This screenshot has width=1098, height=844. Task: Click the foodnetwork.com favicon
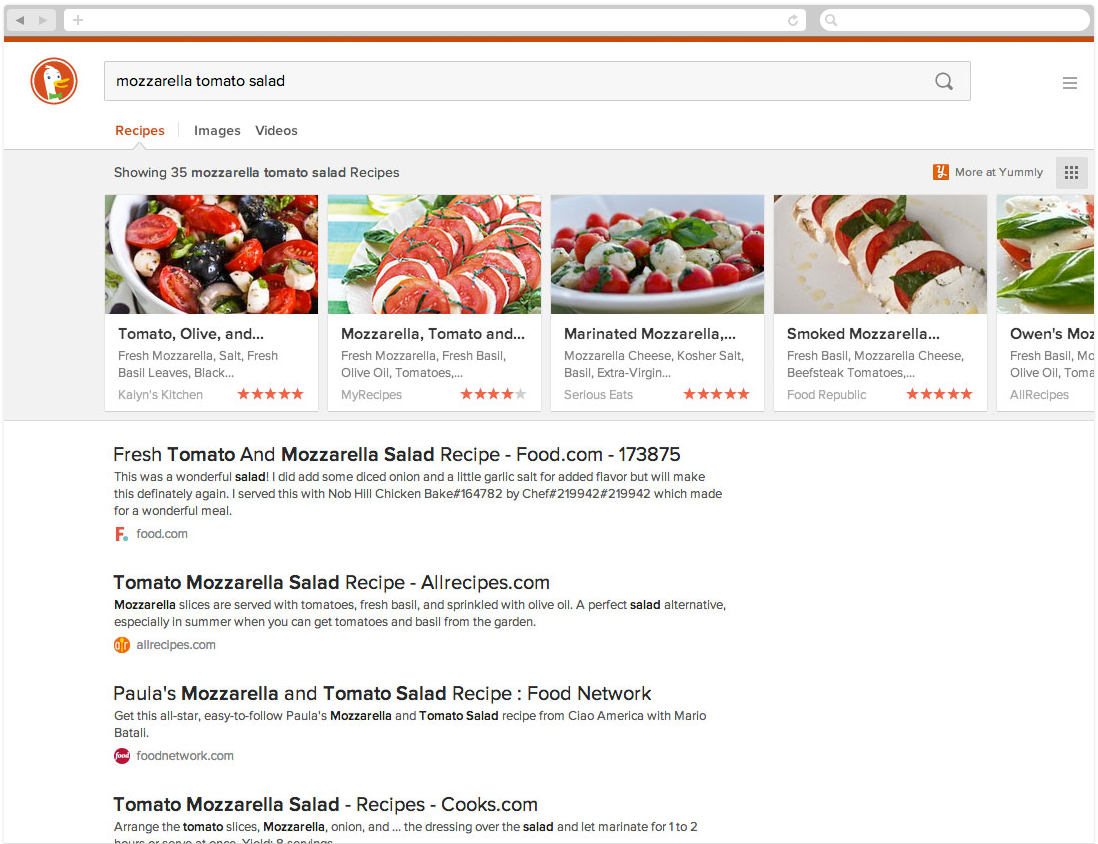(x=122, y=756)
